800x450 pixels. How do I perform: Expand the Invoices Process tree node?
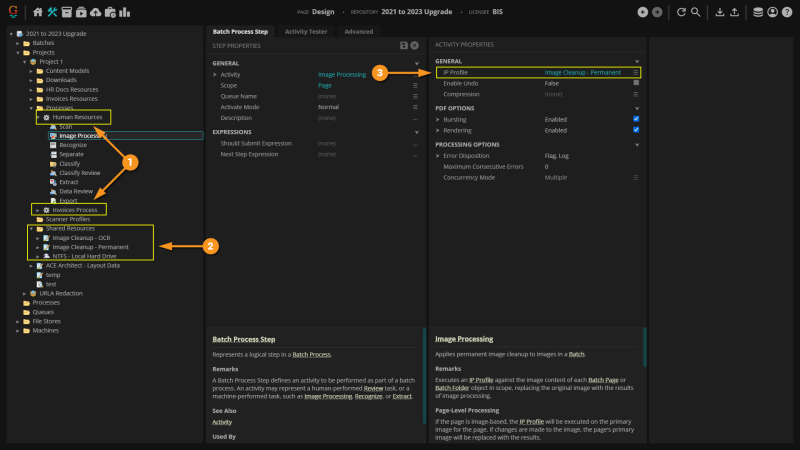point(37,210)
